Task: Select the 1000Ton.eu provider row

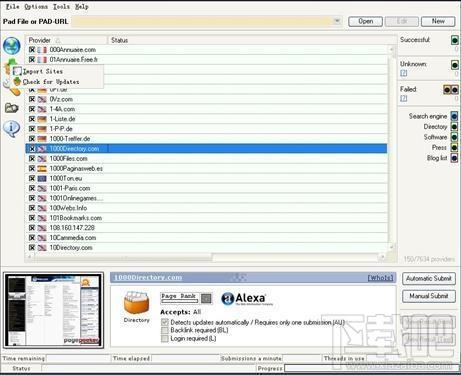Action: (206, 178)
